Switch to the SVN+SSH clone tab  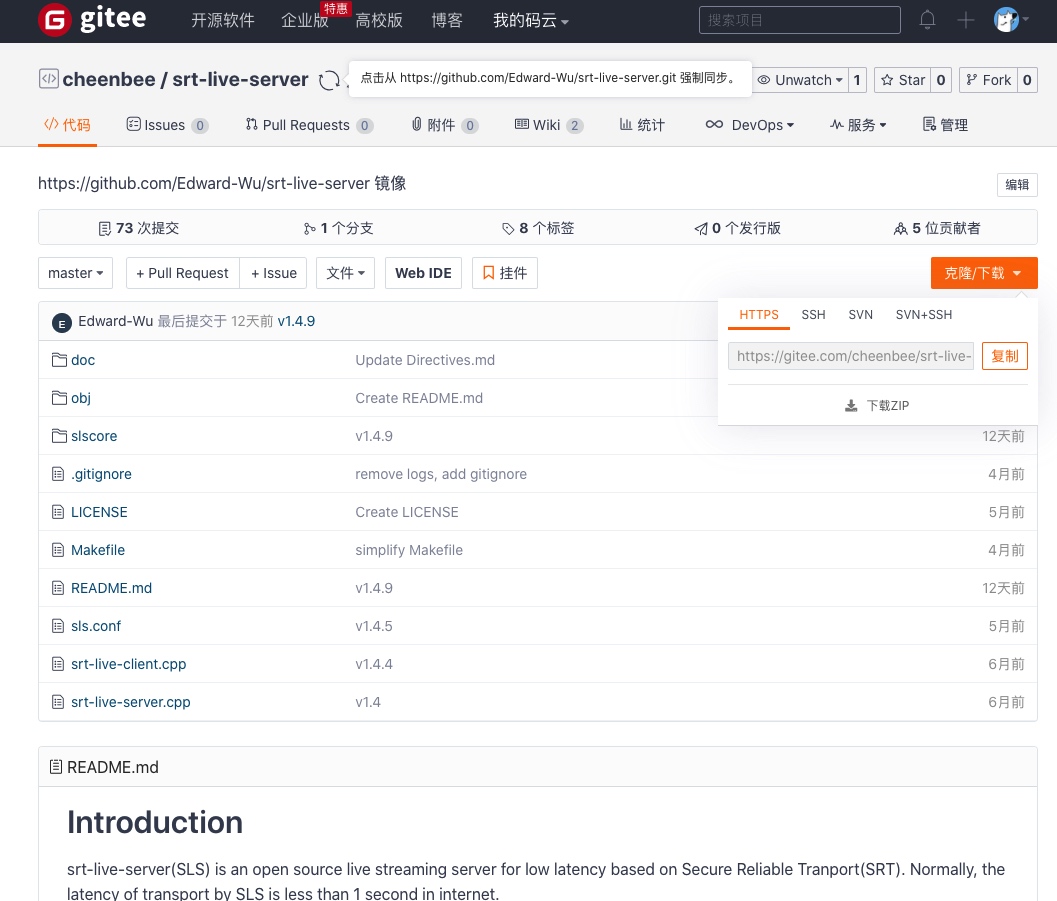click(x=924, y=315)
